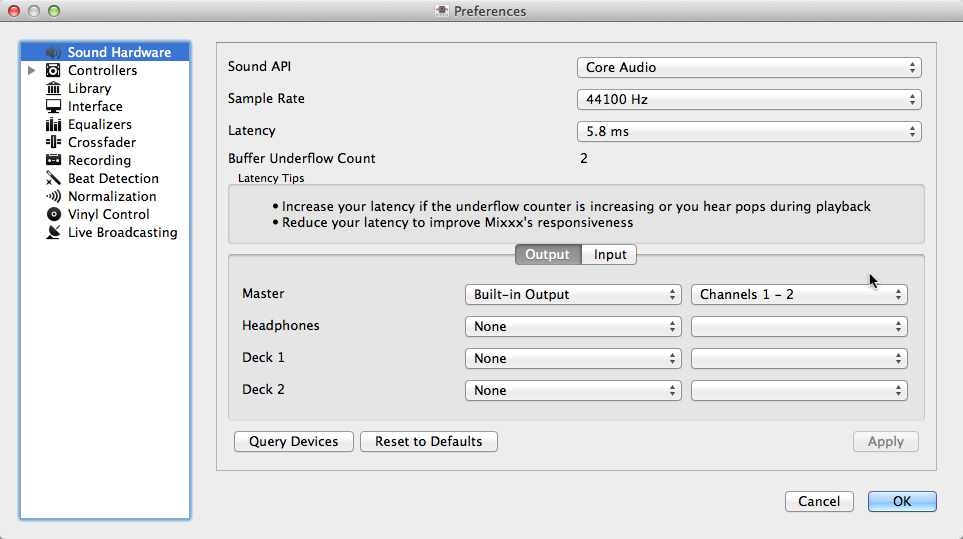Open Beat Detection preferences
This screenshot has height=539, width=963.
[112, 178]
